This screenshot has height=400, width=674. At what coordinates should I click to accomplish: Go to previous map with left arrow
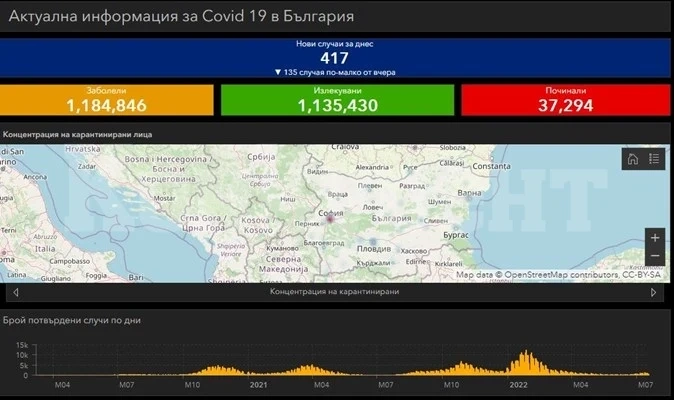16,293
